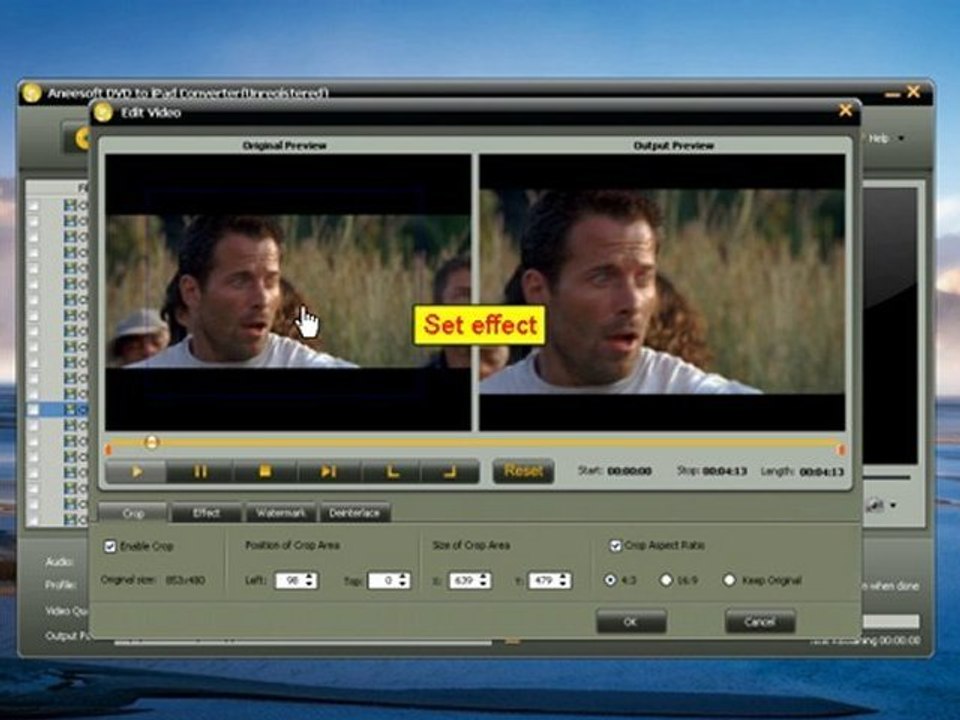Switch to the Crop tab
This screenshot has height=720, width=960.
click(x=133, y=513)
